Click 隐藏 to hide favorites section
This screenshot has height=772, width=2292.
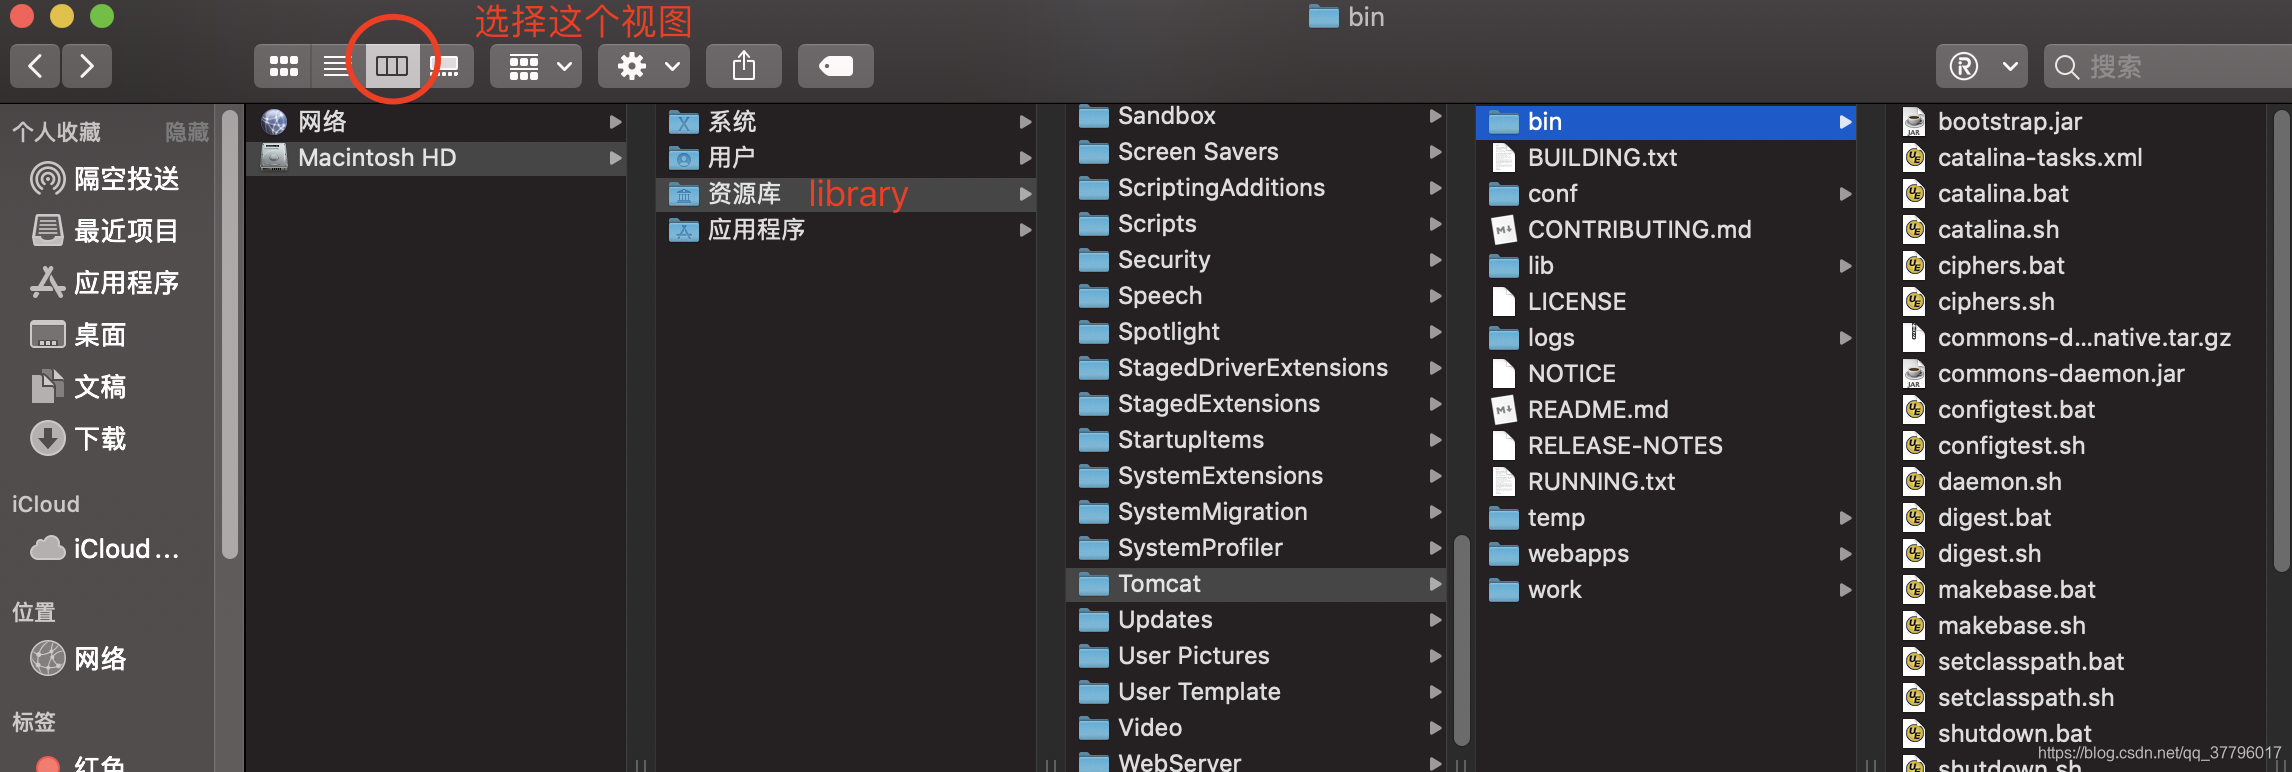coord(187,132)
